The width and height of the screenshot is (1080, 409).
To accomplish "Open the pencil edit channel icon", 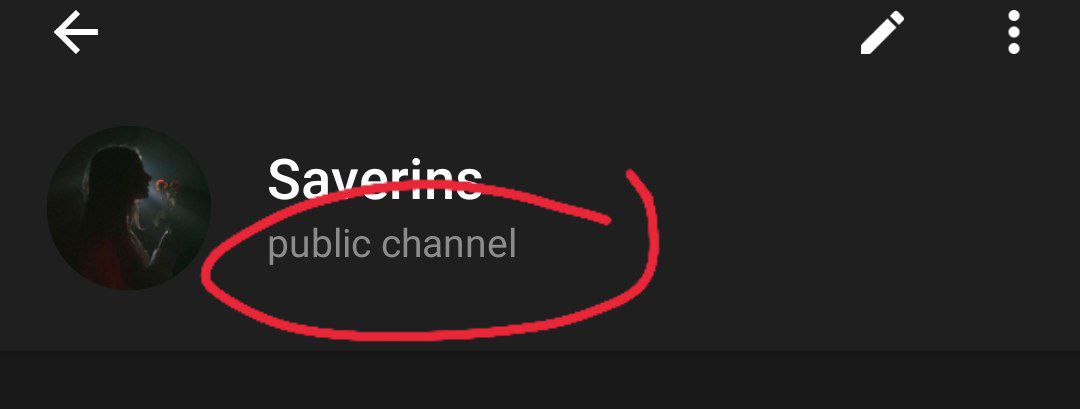I will (x=882, y=32).
